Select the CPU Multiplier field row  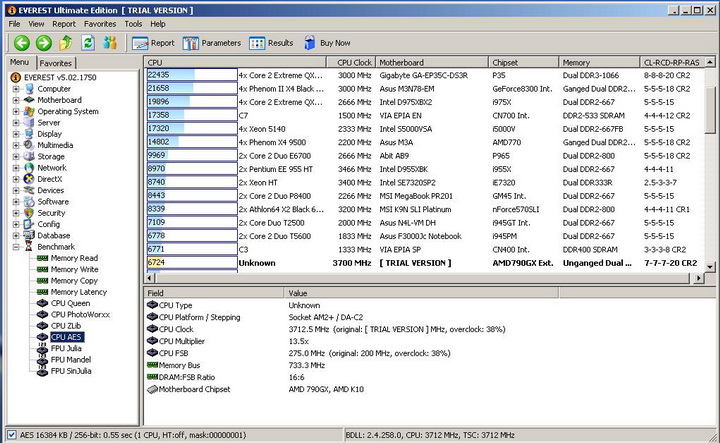click(351, 341)
